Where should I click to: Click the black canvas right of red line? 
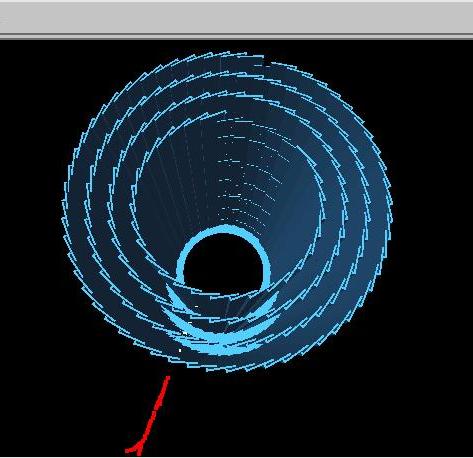[x=300, y=417]
